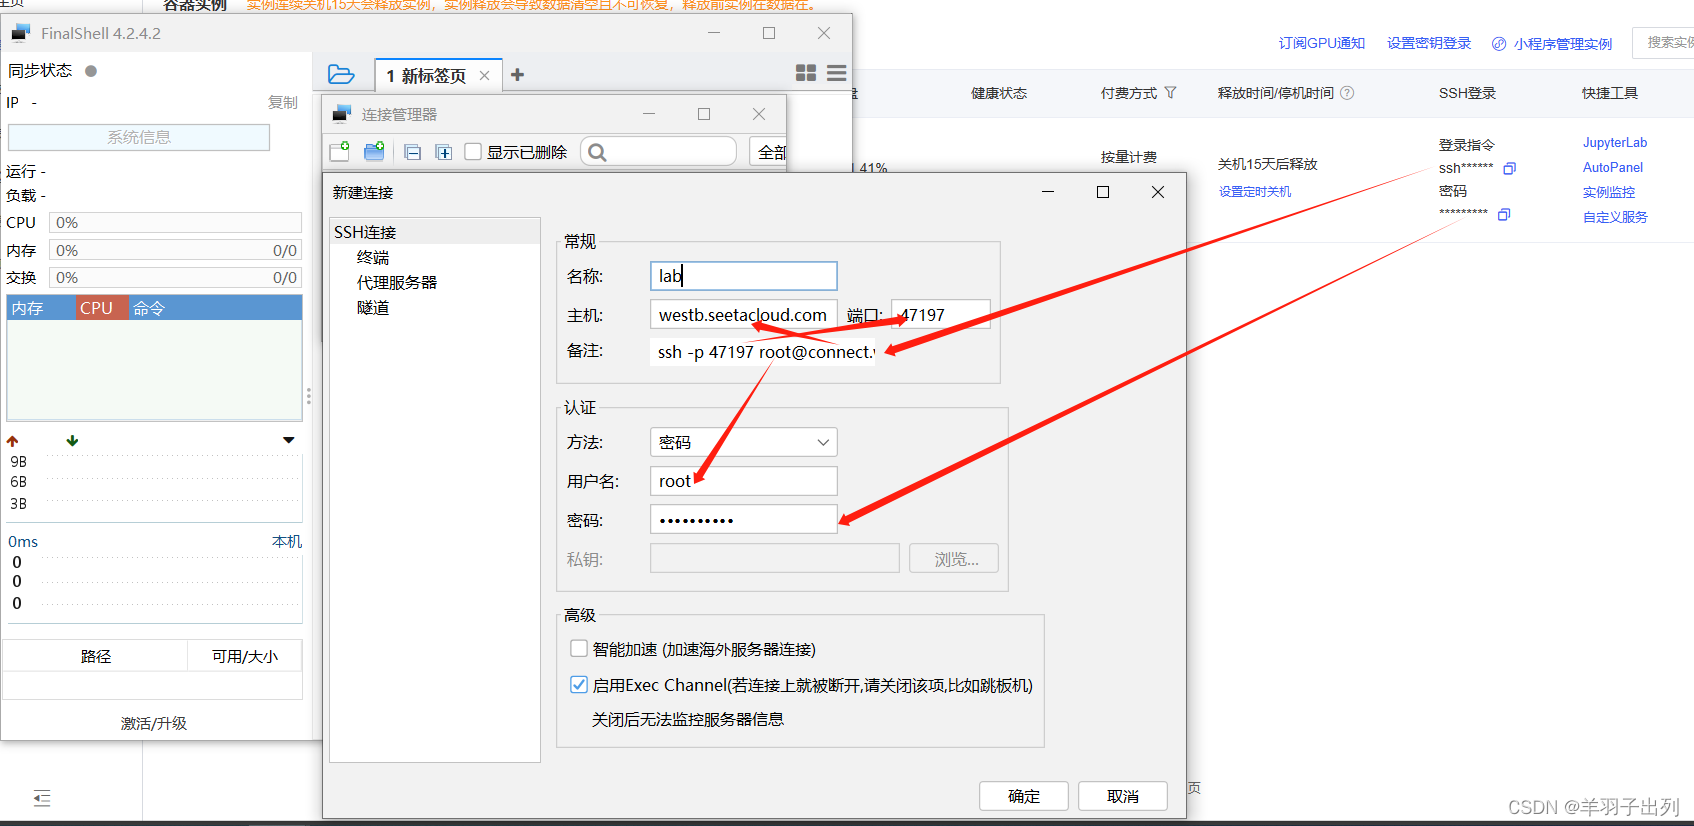Click the 路径 column header
Screen dimensions: 1694x826
[96, 656]
